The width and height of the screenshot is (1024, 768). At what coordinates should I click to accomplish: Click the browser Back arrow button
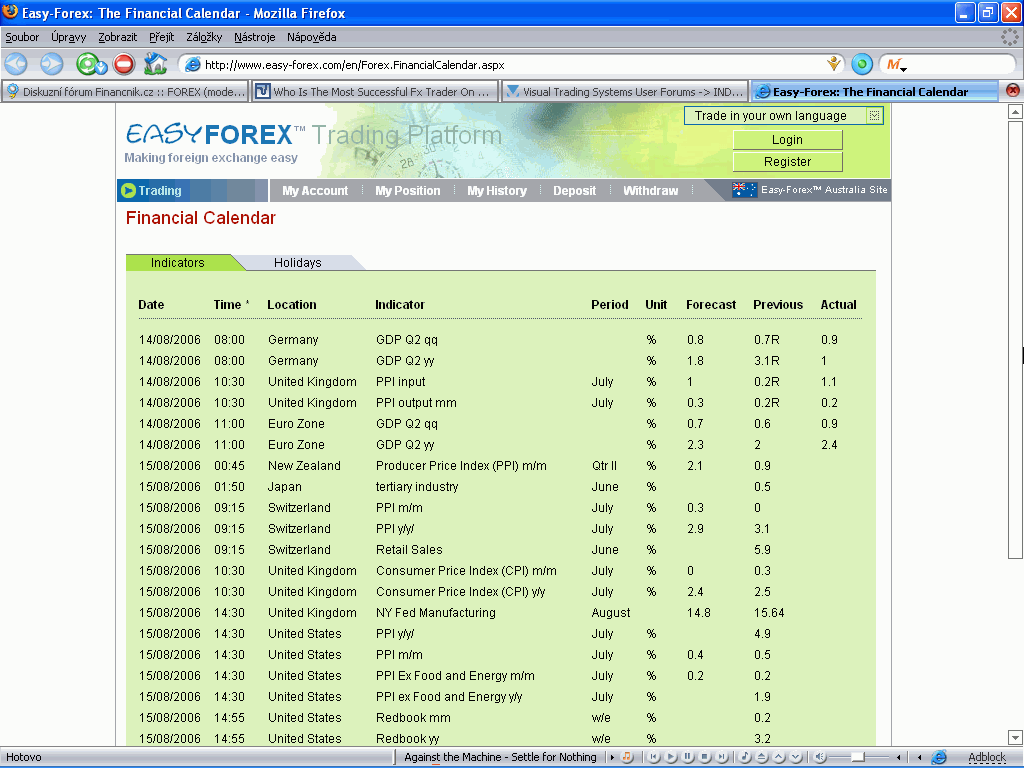point(19,64)
